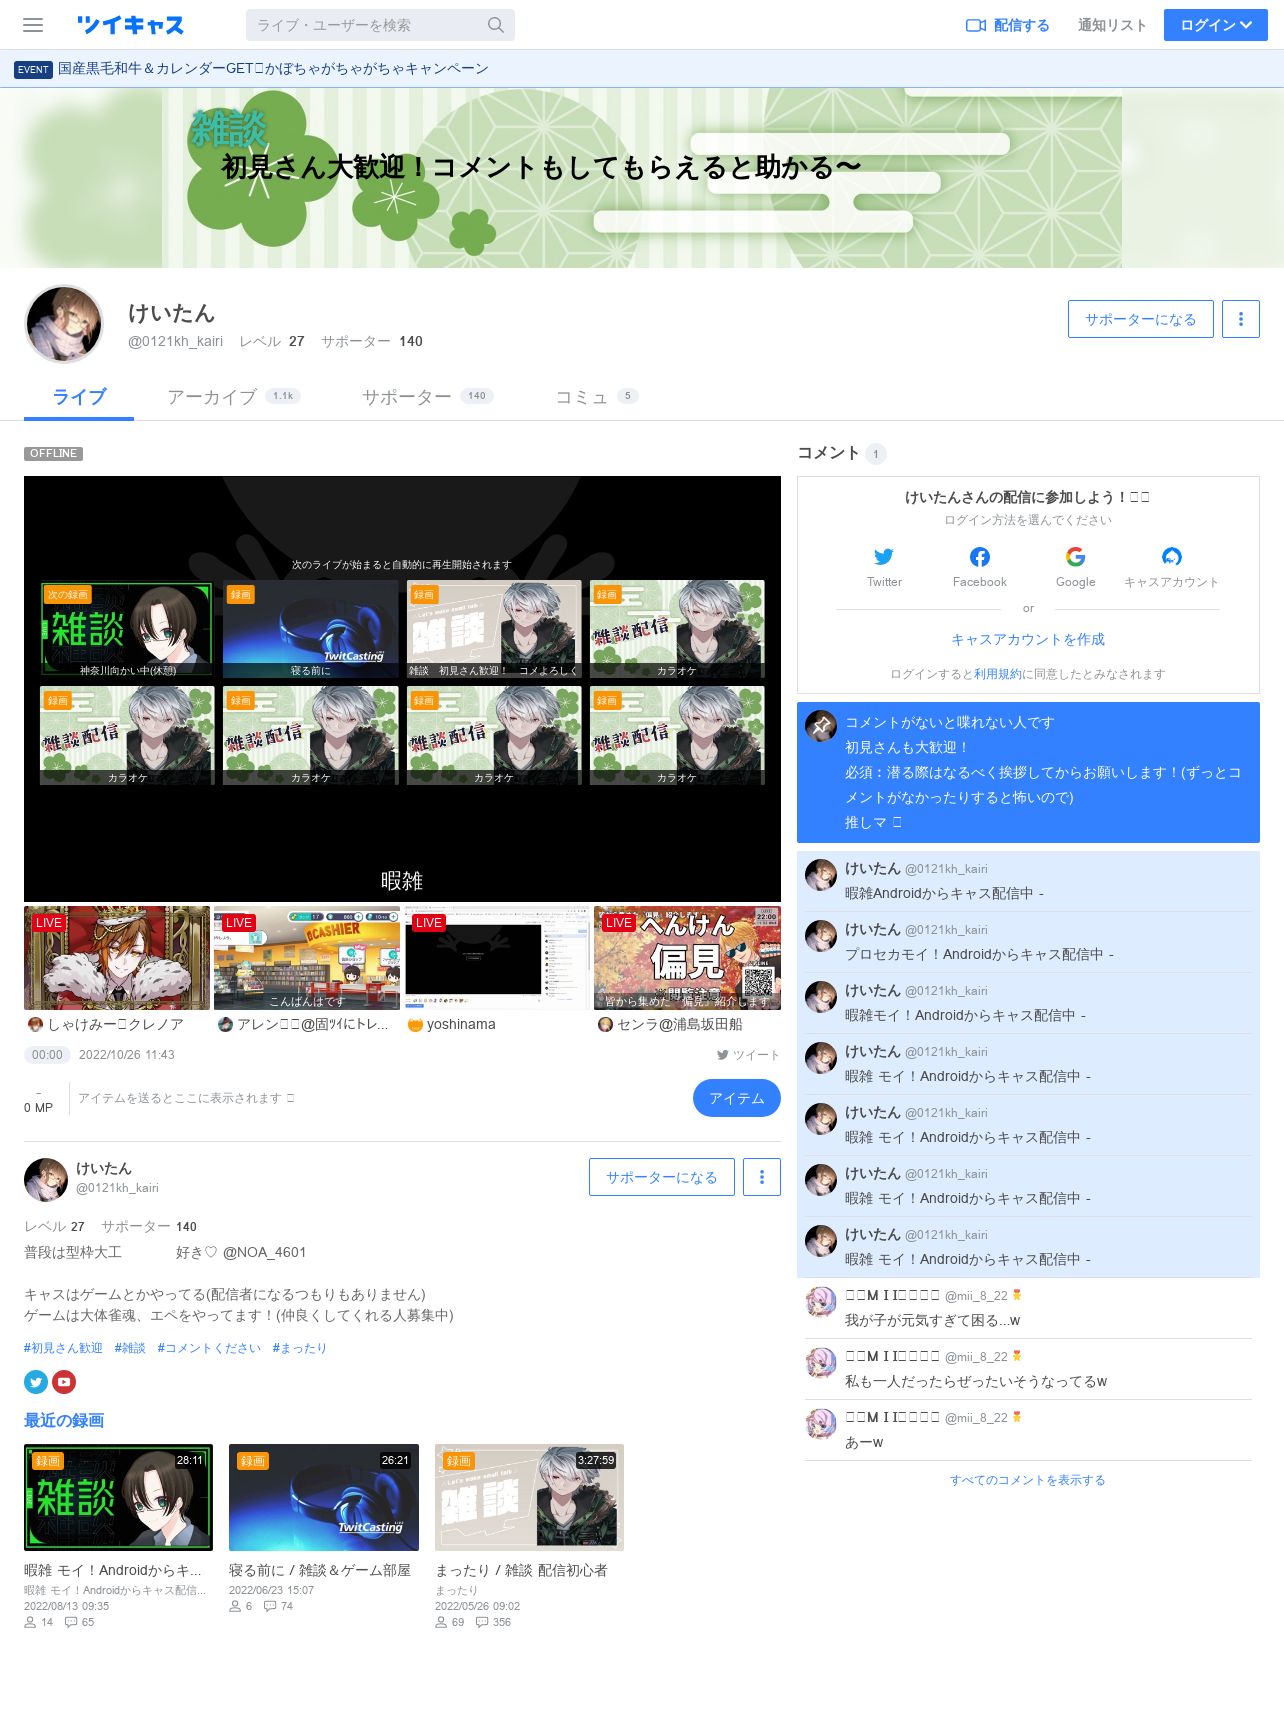Click avatar on 我が子が元気すぎて困る comment
Image resolution: width=1284 pixels, height=1714 pixels.
821,1302
